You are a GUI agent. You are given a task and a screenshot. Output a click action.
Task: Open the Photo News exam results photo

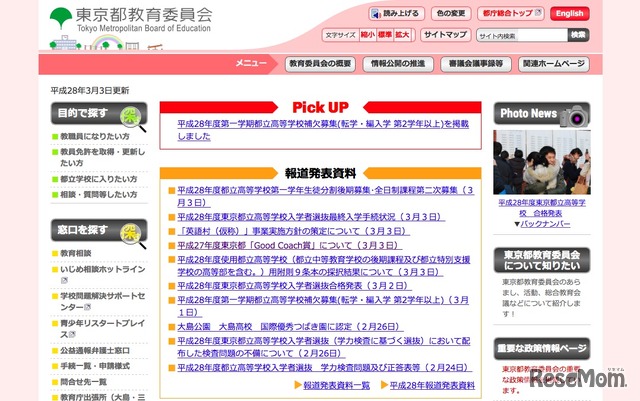pyautogui.click(x=542, y=162)
